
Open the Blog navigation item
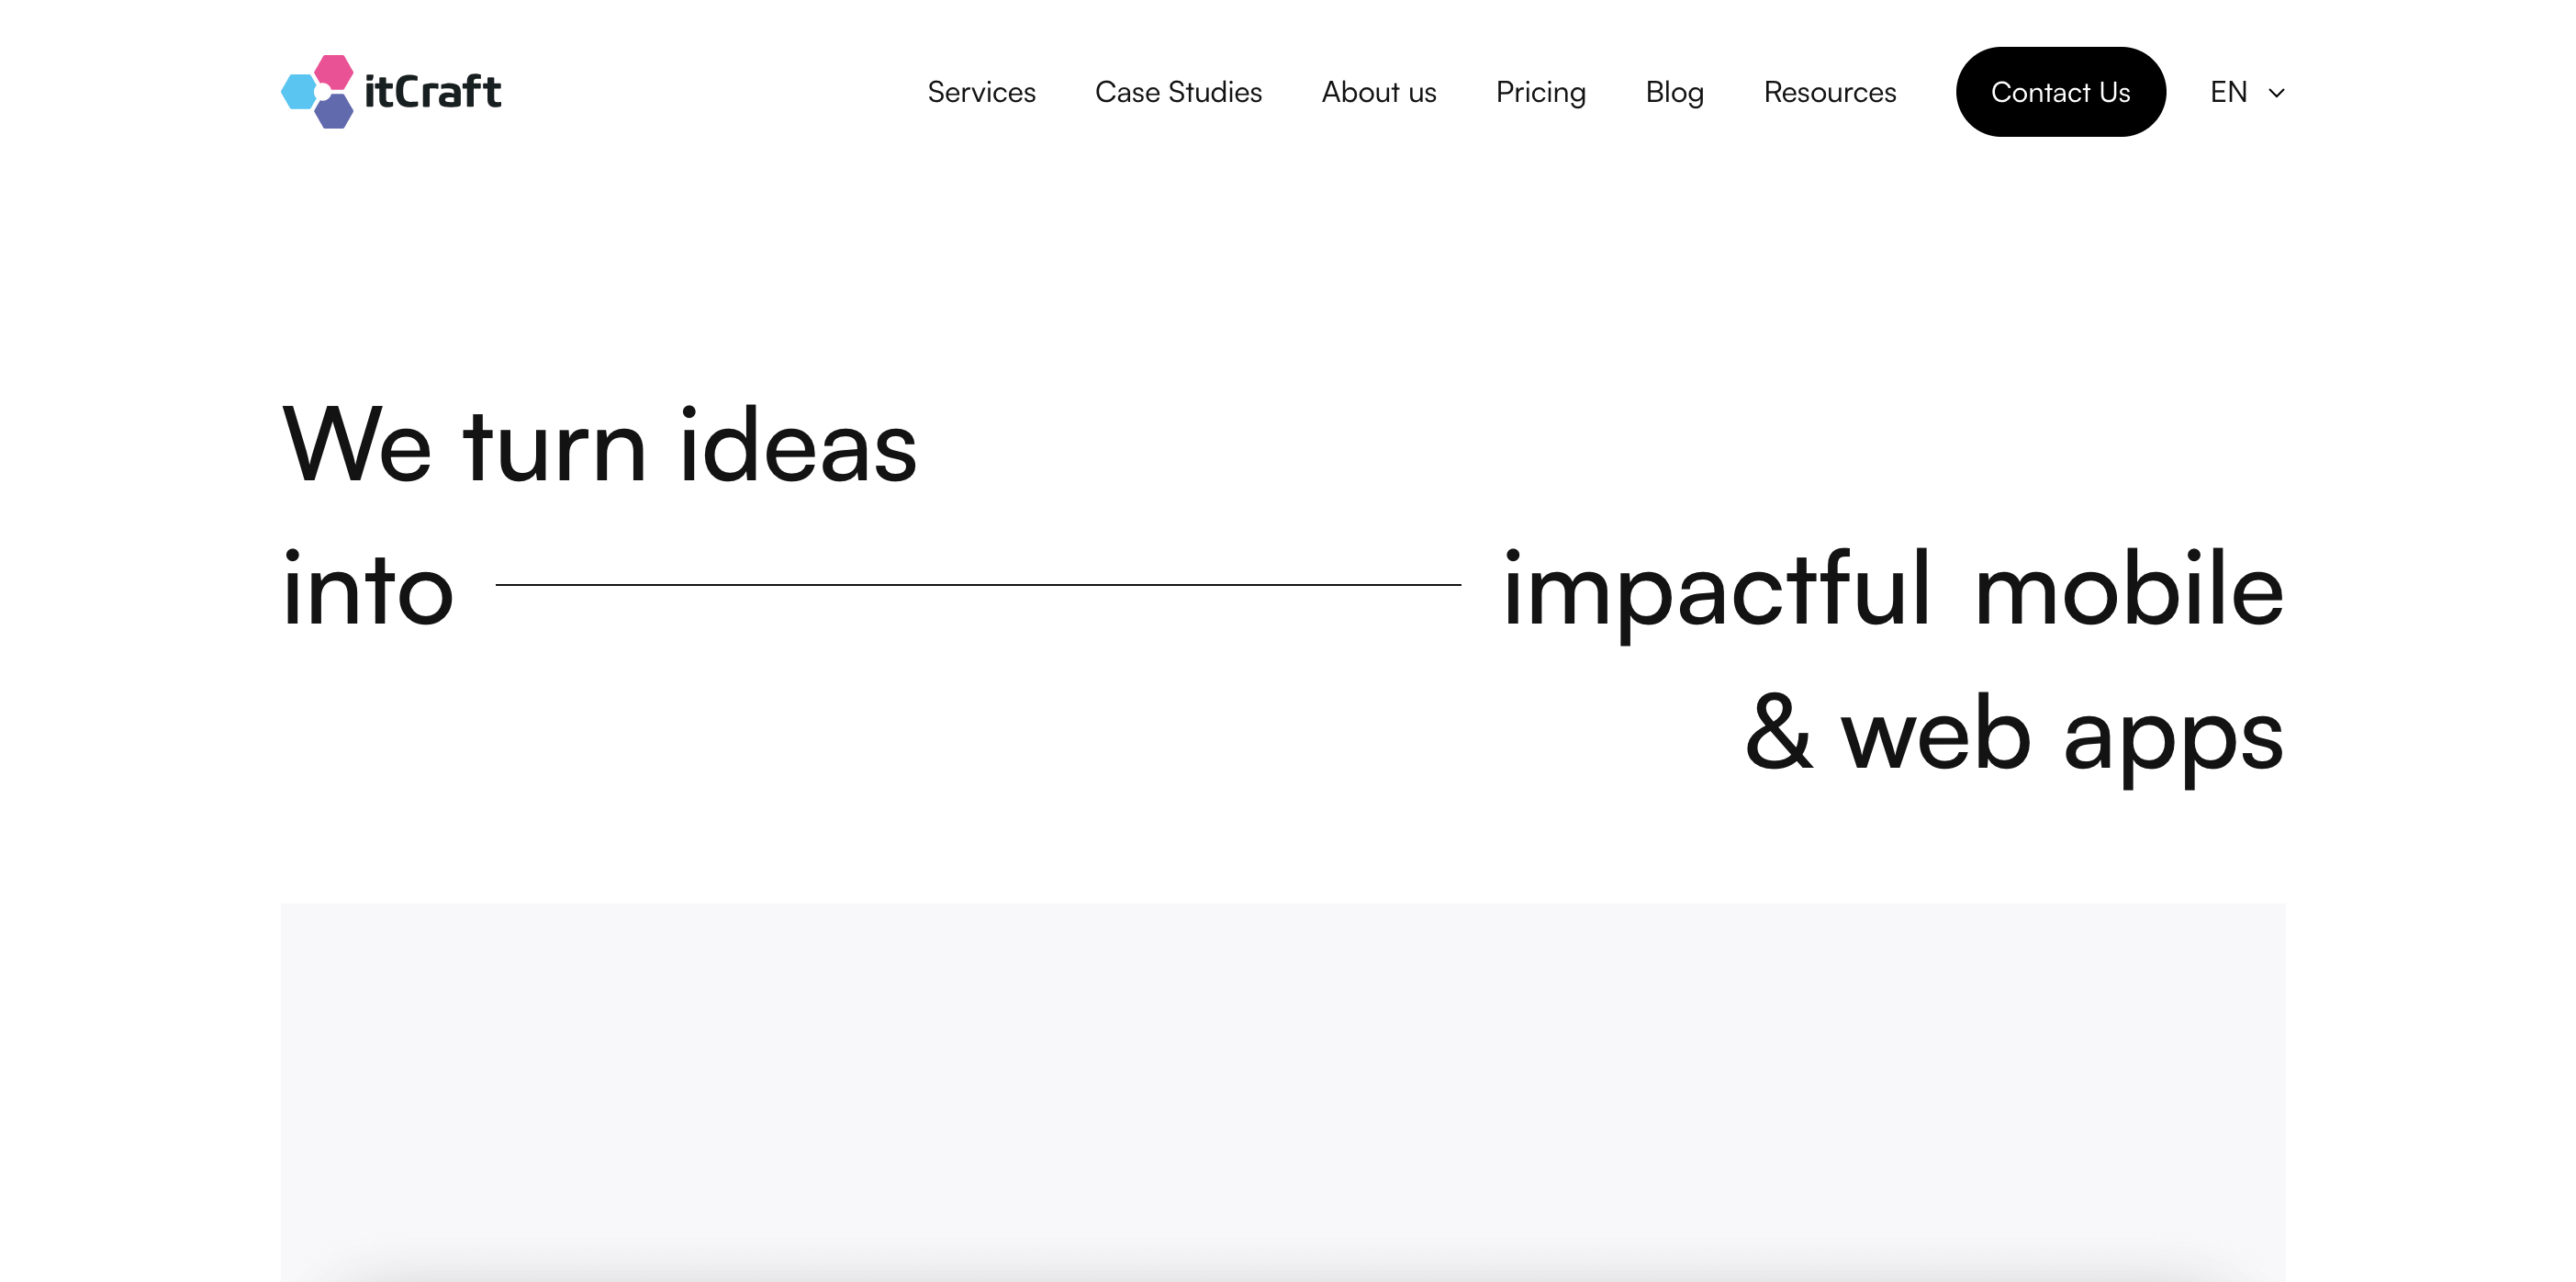pyautogui.click(x=1674, y=90)
